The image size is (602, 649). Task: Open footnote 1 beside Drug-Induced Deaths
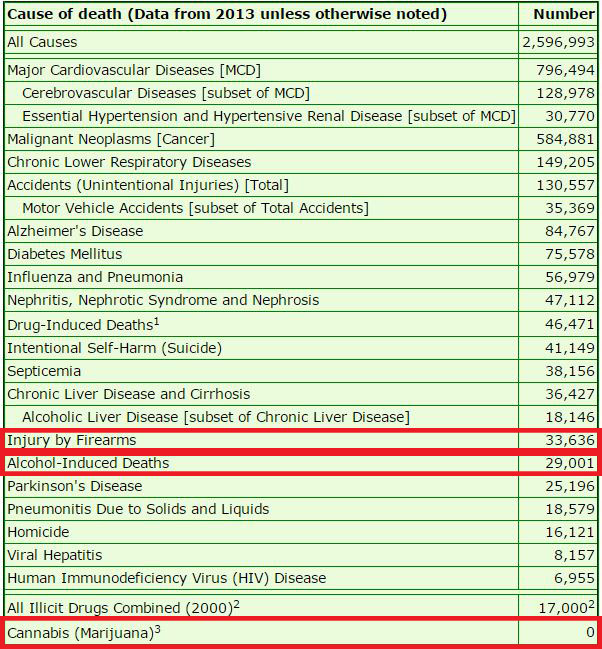(x=157, y=321)
